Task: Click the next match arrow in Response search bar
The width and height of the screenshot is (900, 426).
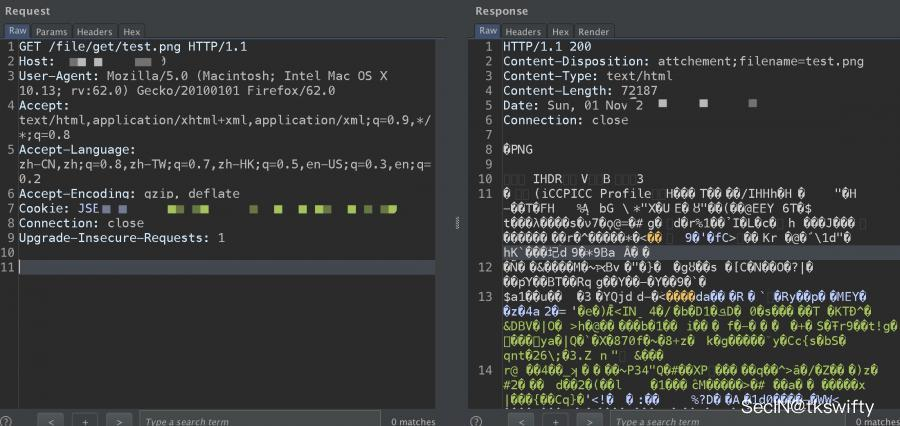Action: 589,421
